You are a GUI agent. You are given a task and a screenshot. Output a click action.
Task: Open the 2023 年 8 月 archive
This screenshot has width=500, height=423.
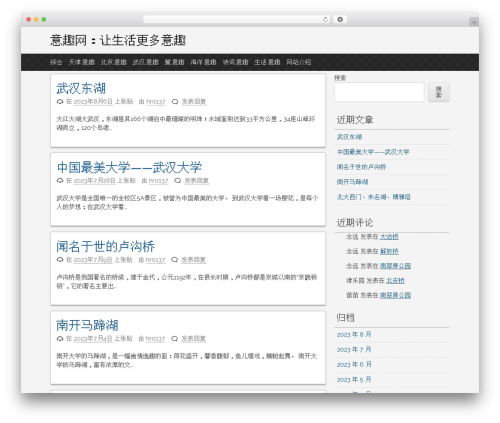(354, 334)
